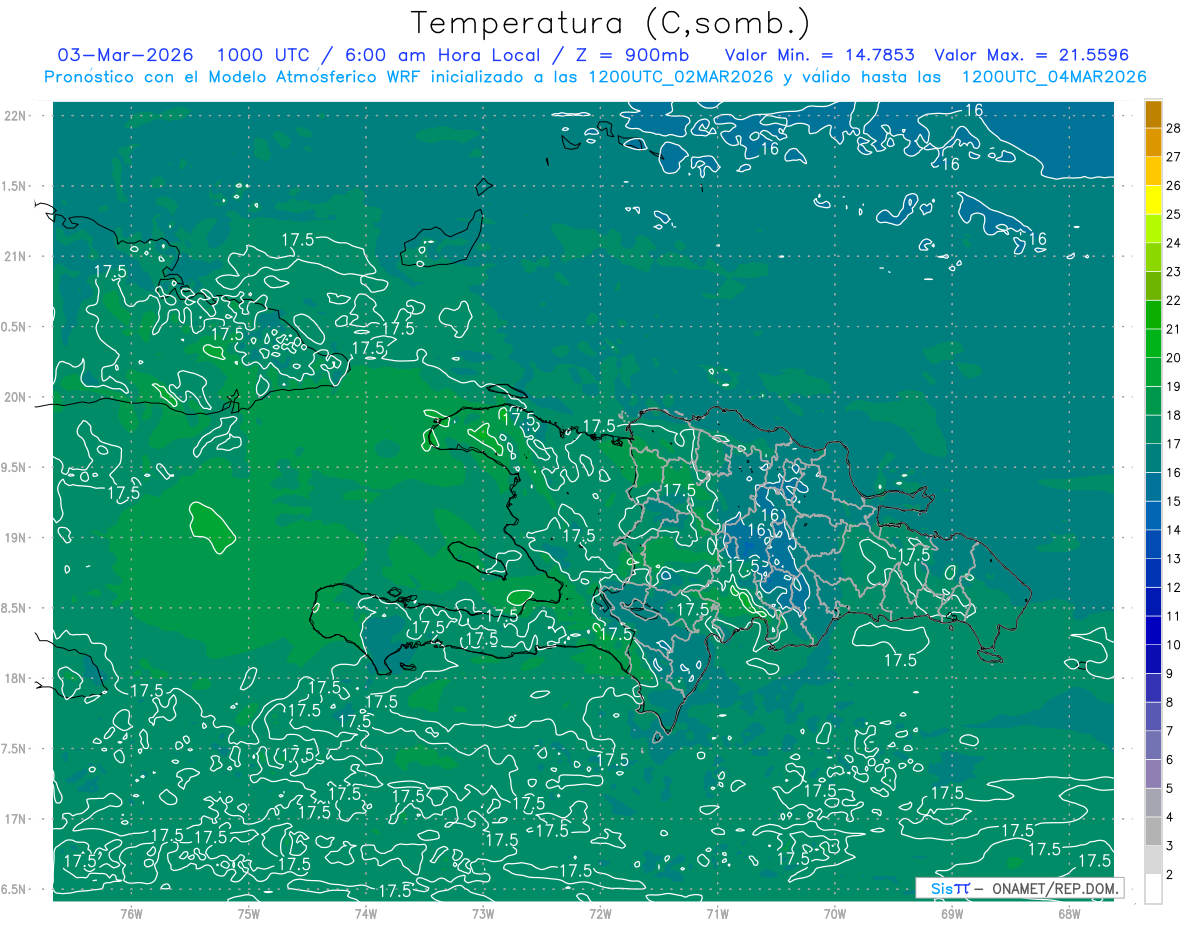The height and width of the screenshot is (927, 1200).
Task: Click the '74W' longitude axis label
Action: (365, 913)
